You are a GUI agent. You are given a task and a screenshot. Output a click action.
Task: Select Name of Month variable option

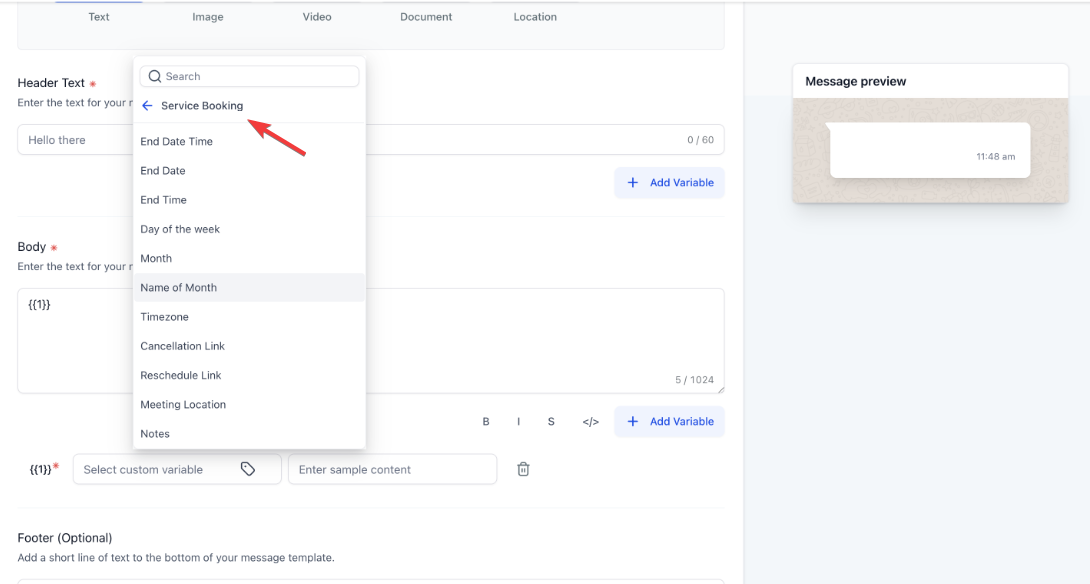[179, 288]
